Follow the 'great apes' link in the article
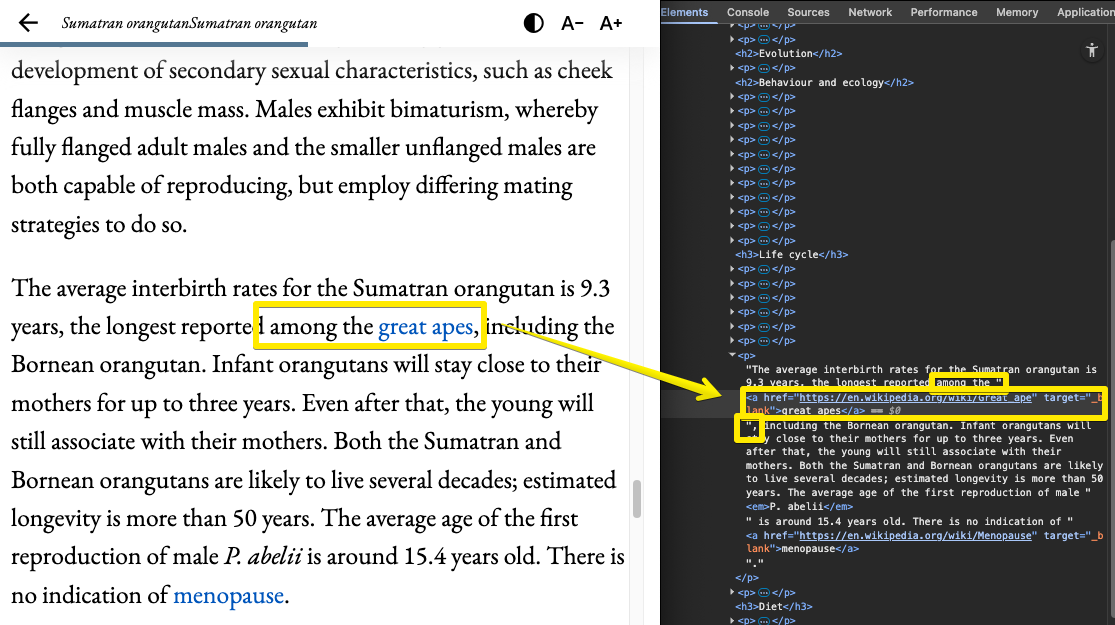 tap(425, 327)
